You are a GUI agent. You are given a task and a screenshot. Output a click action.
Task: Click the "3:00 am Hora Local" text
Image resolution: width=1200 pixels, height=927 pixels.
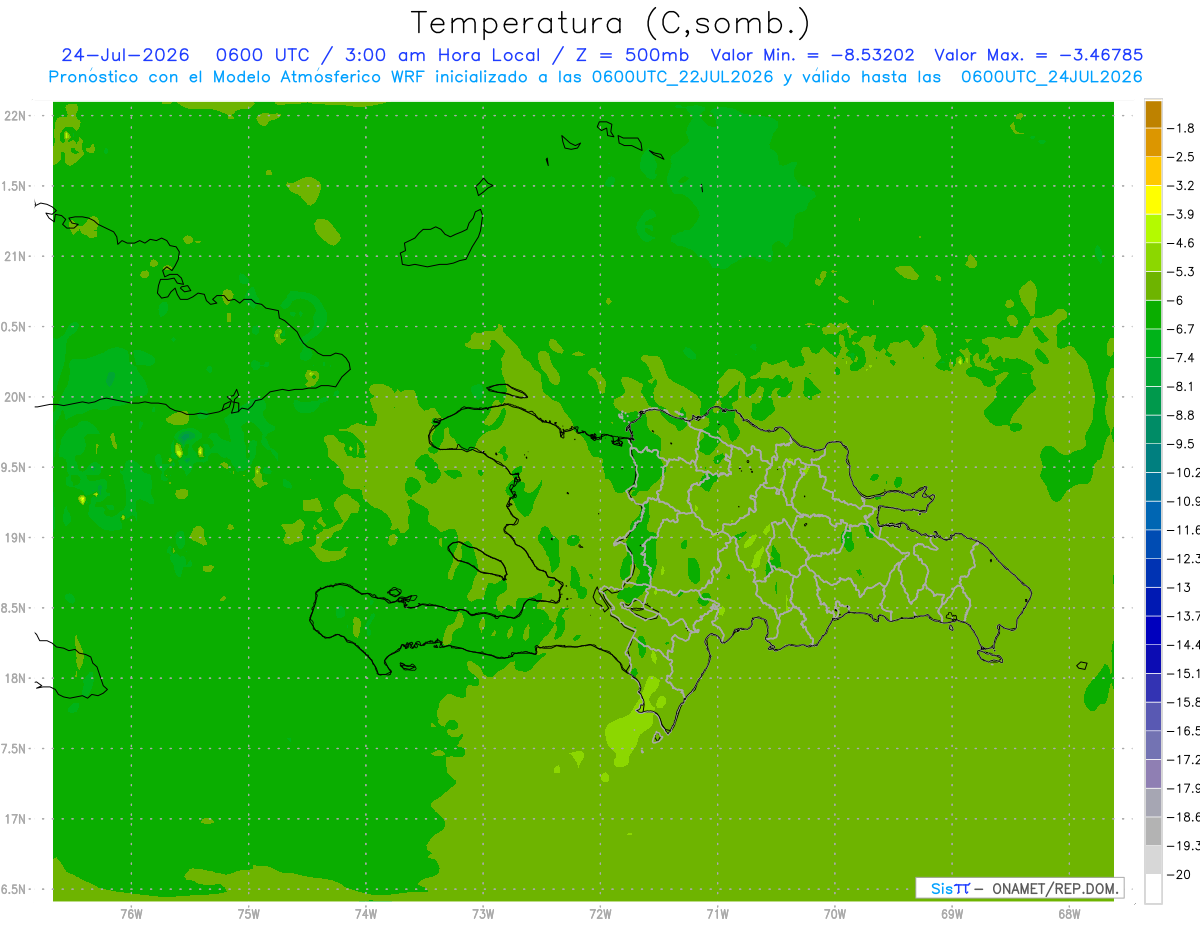tap(442, 55)
